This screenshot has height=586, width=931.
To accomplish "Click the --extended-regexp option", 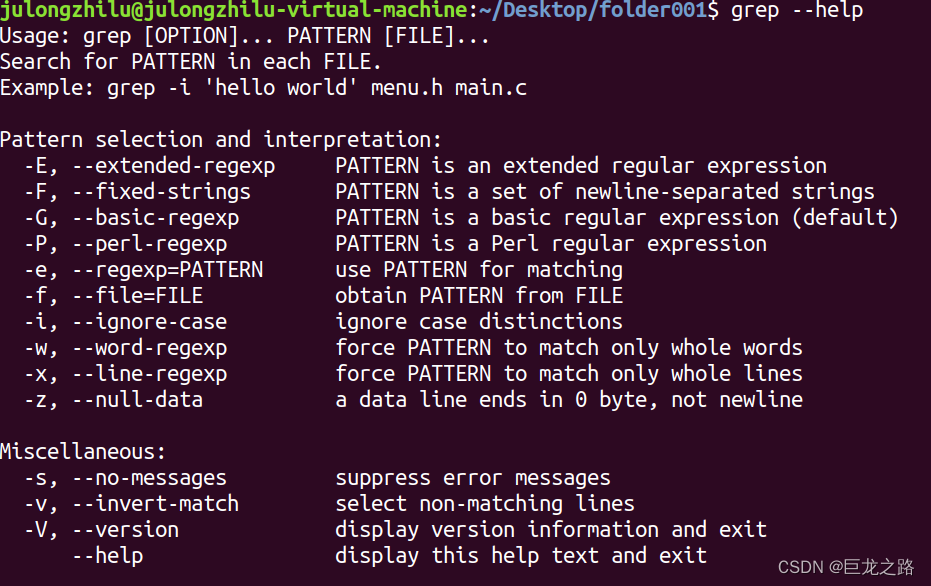I will [x=170, y=166].
